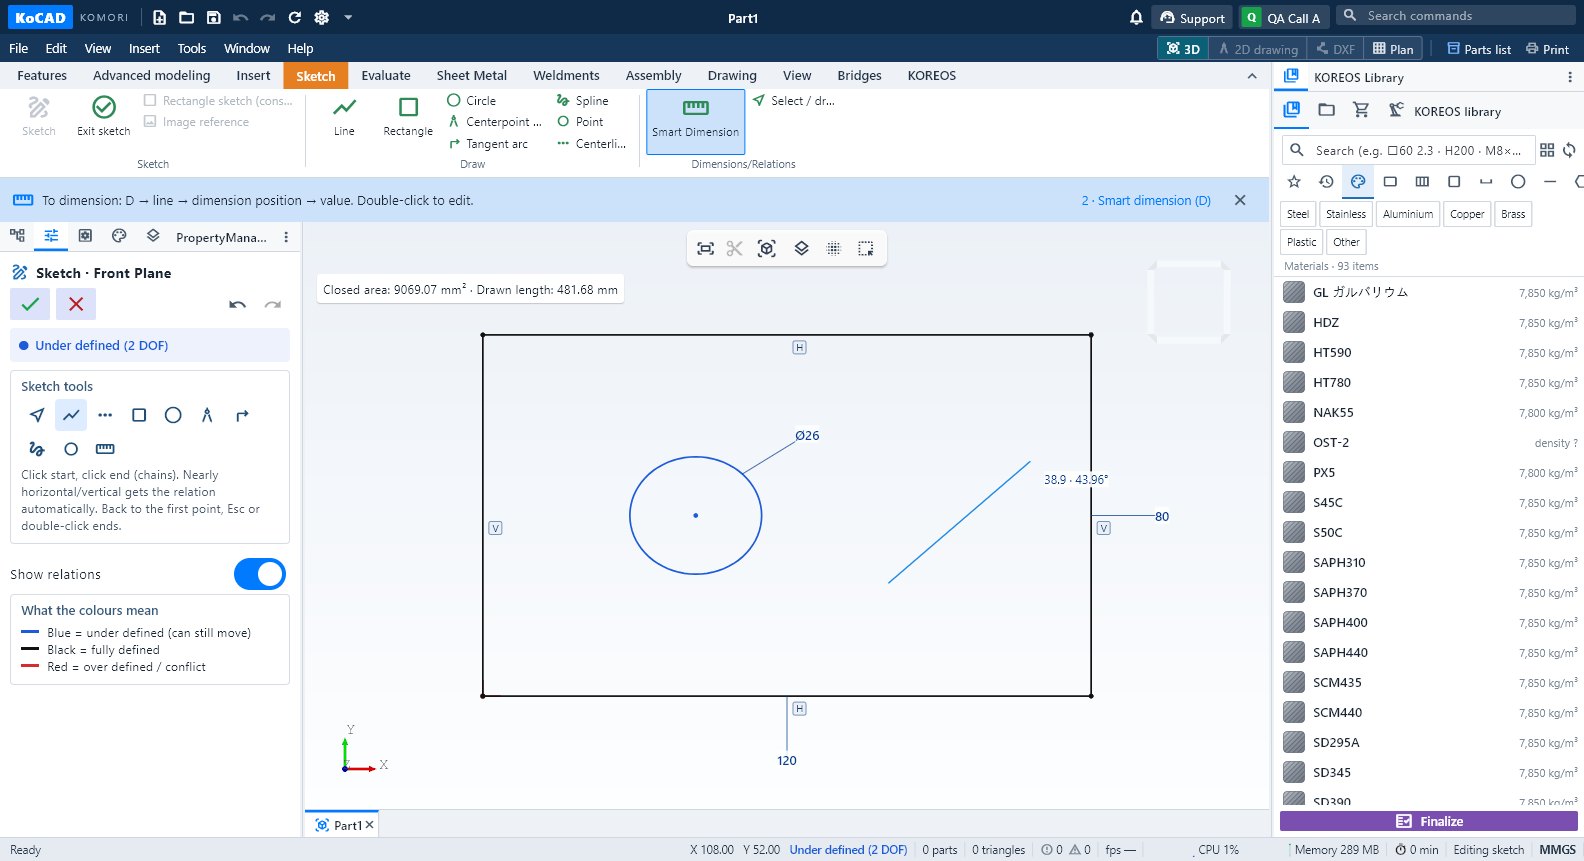Open the MMGS units selector
The image size is (1584, 861).
coord(1557,849)
